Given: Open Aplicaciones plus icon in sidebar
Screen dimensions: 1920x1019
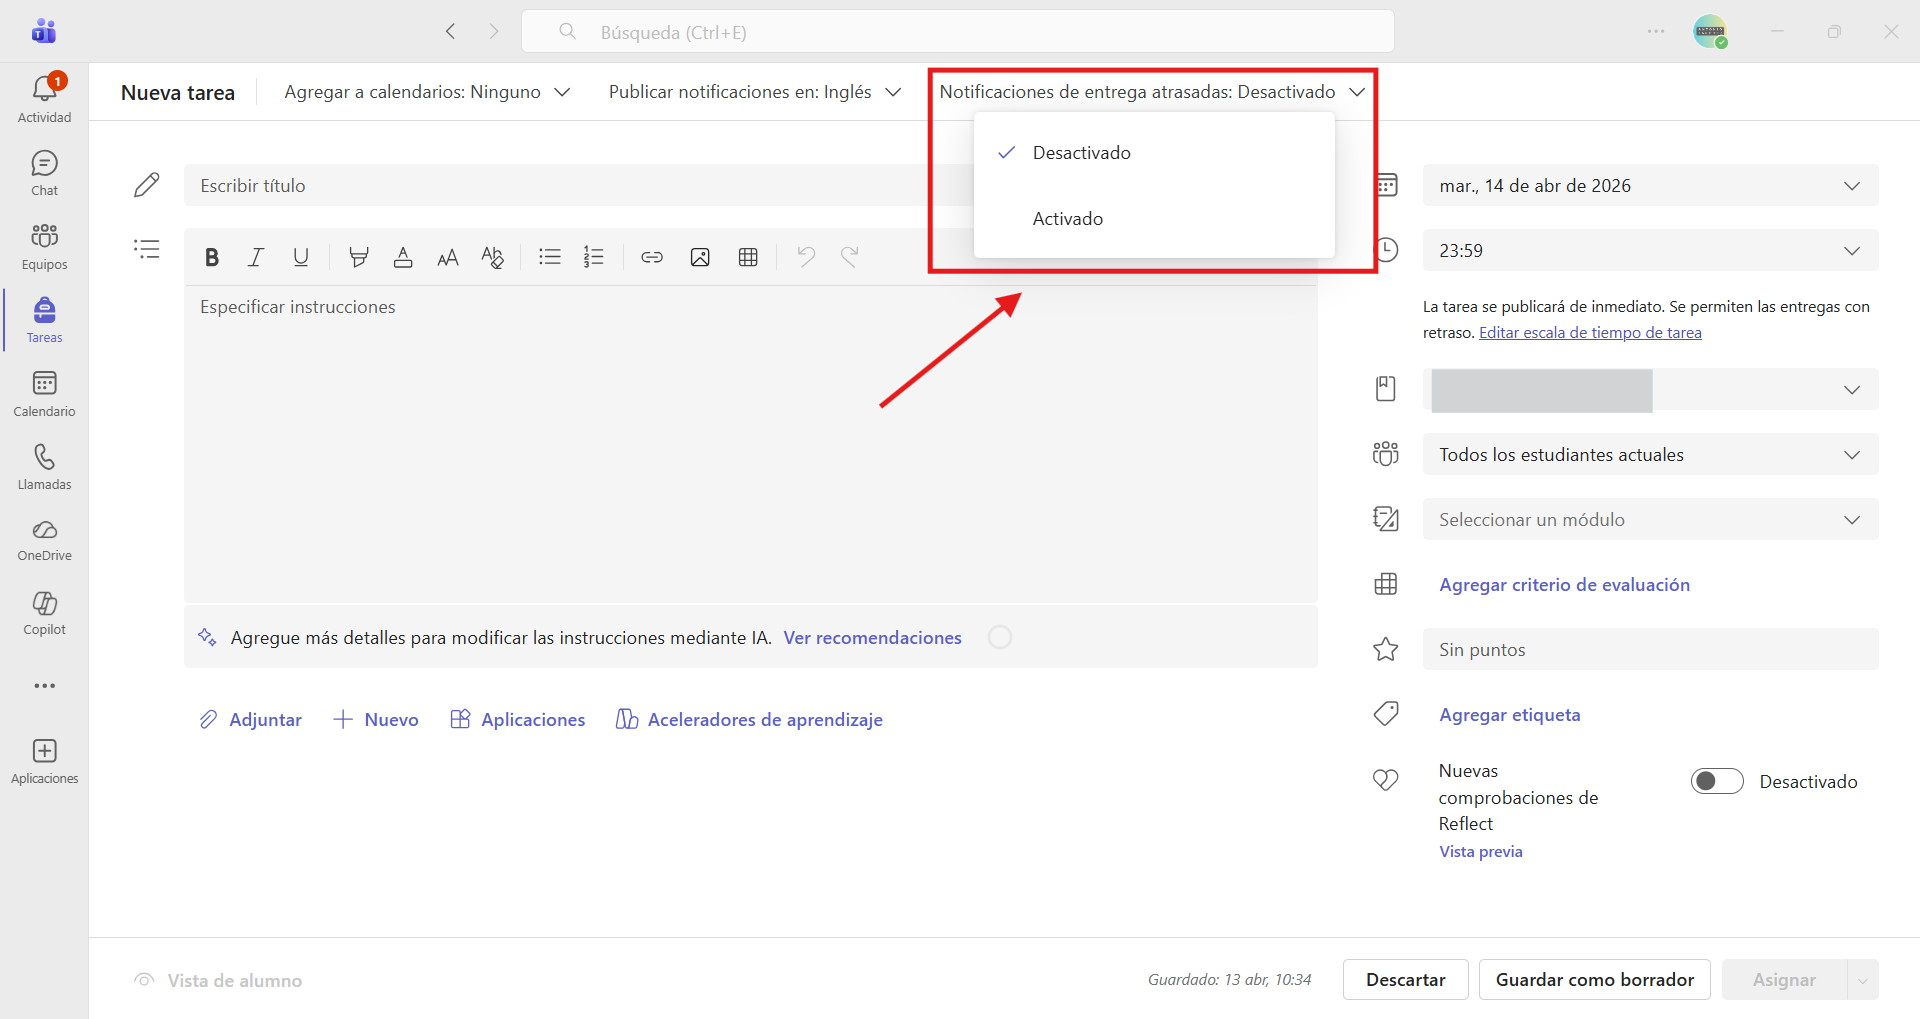Looking at the screenshot, I should (44, 762).
